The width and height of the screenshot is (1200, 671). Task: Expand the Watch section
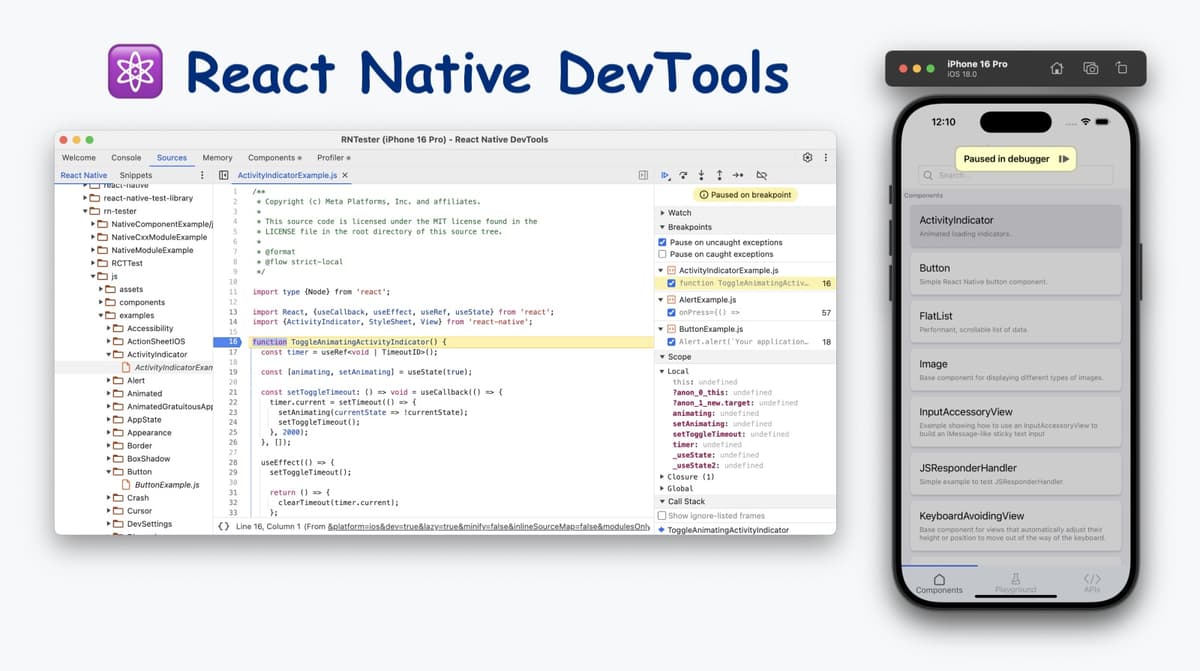[x=661, y=212]
